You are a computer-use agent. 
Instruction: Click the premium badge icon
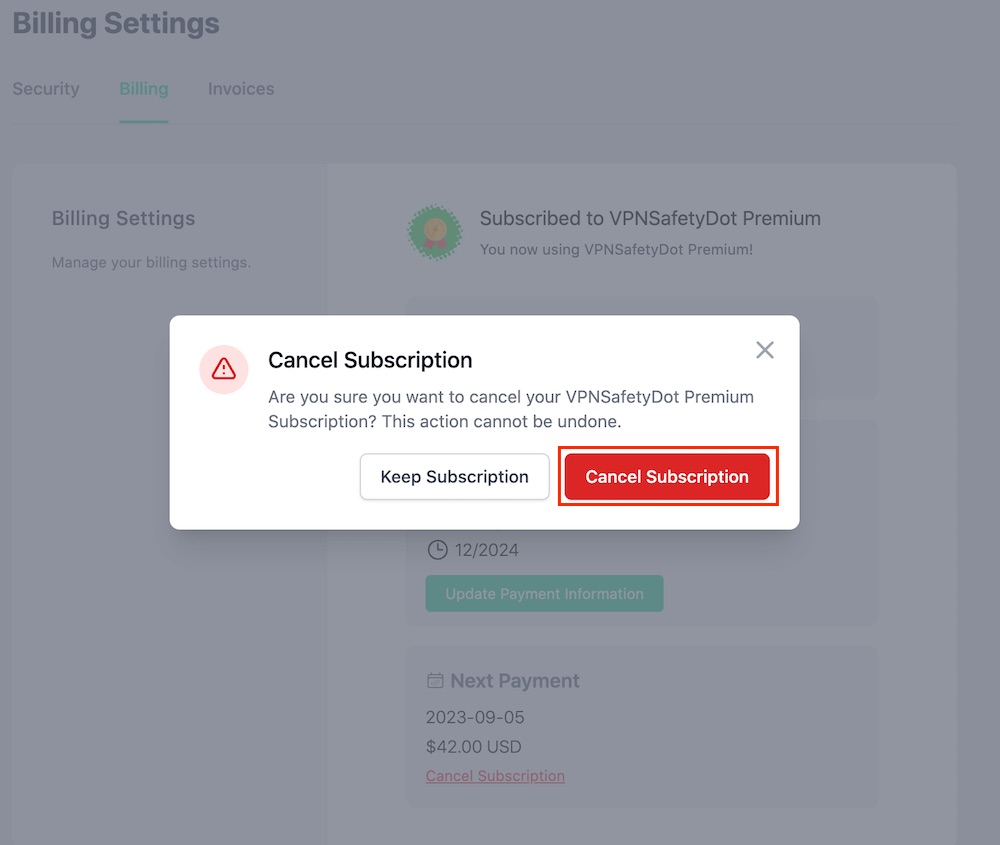click(x=435, y=232)
